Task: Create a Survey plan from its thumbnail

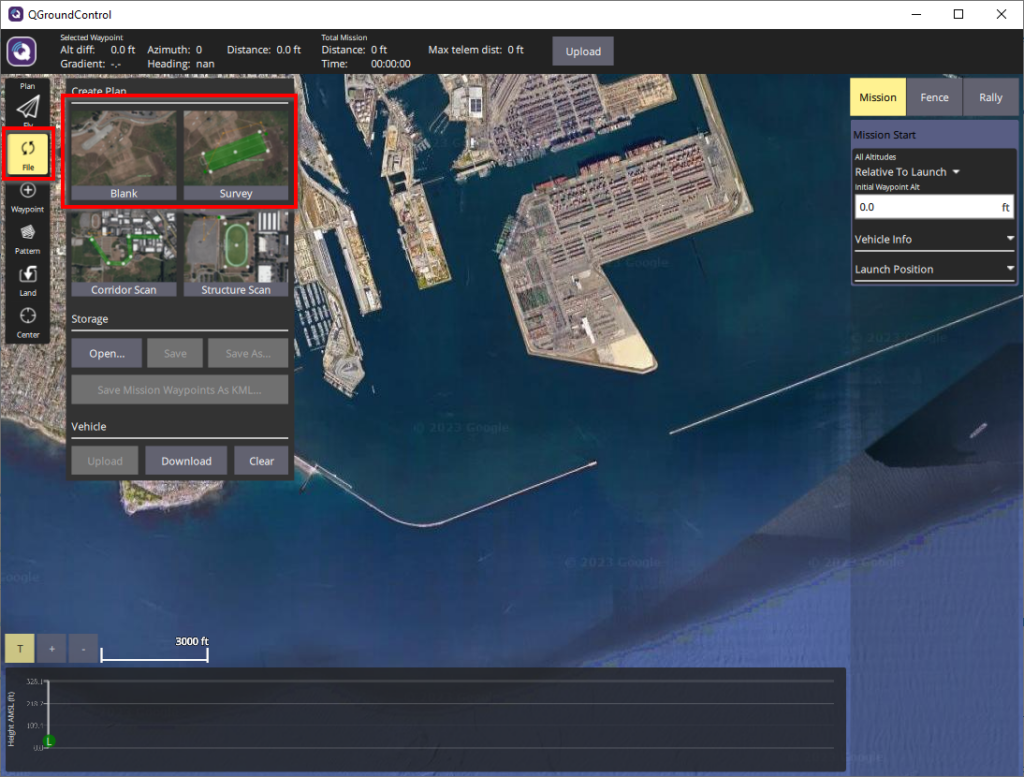Action: tap(237, 150)
